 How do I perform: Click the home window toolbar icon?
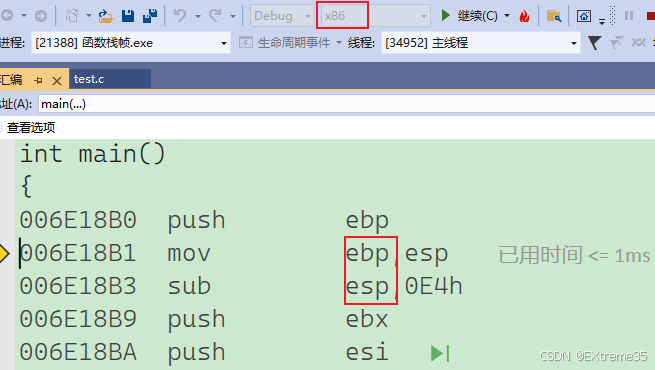584,16
